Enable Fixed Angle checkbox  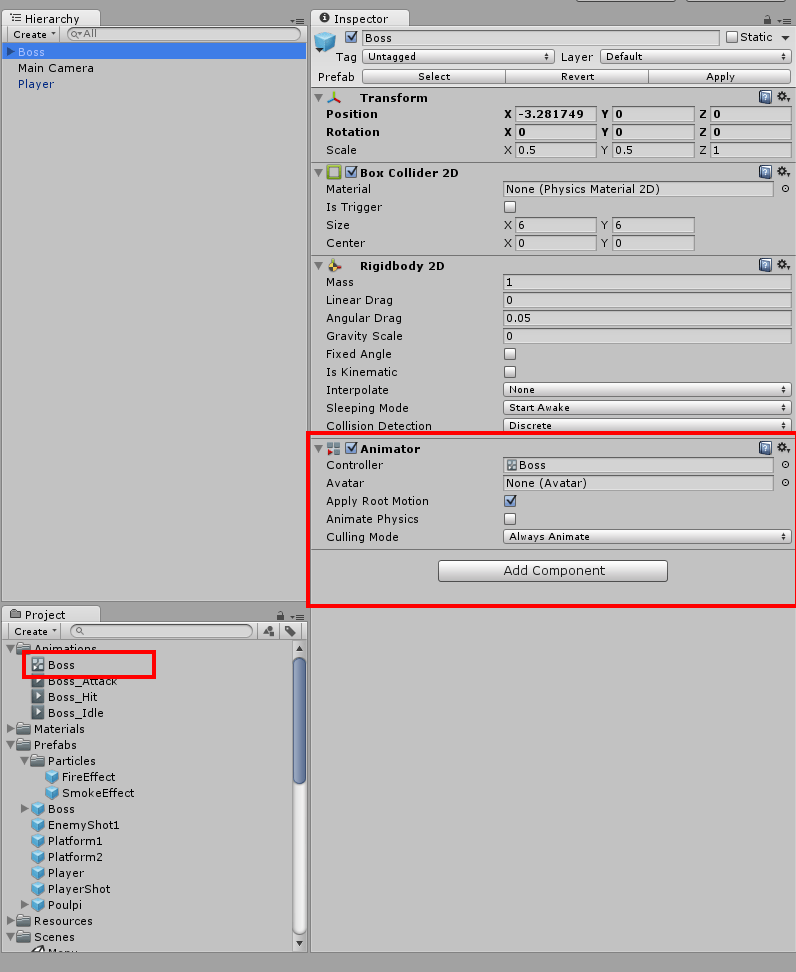510,354
